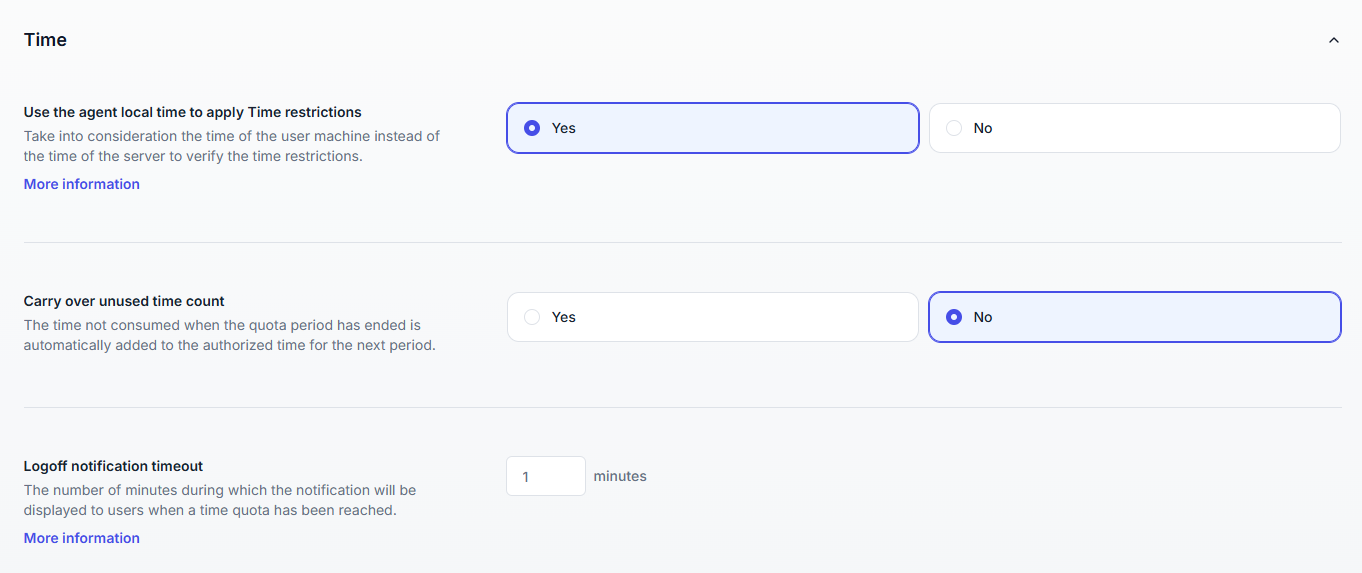This screenshot has width=1362, height=573.
Task: Open More information about agent local time
Action: (x=82, y=184)
